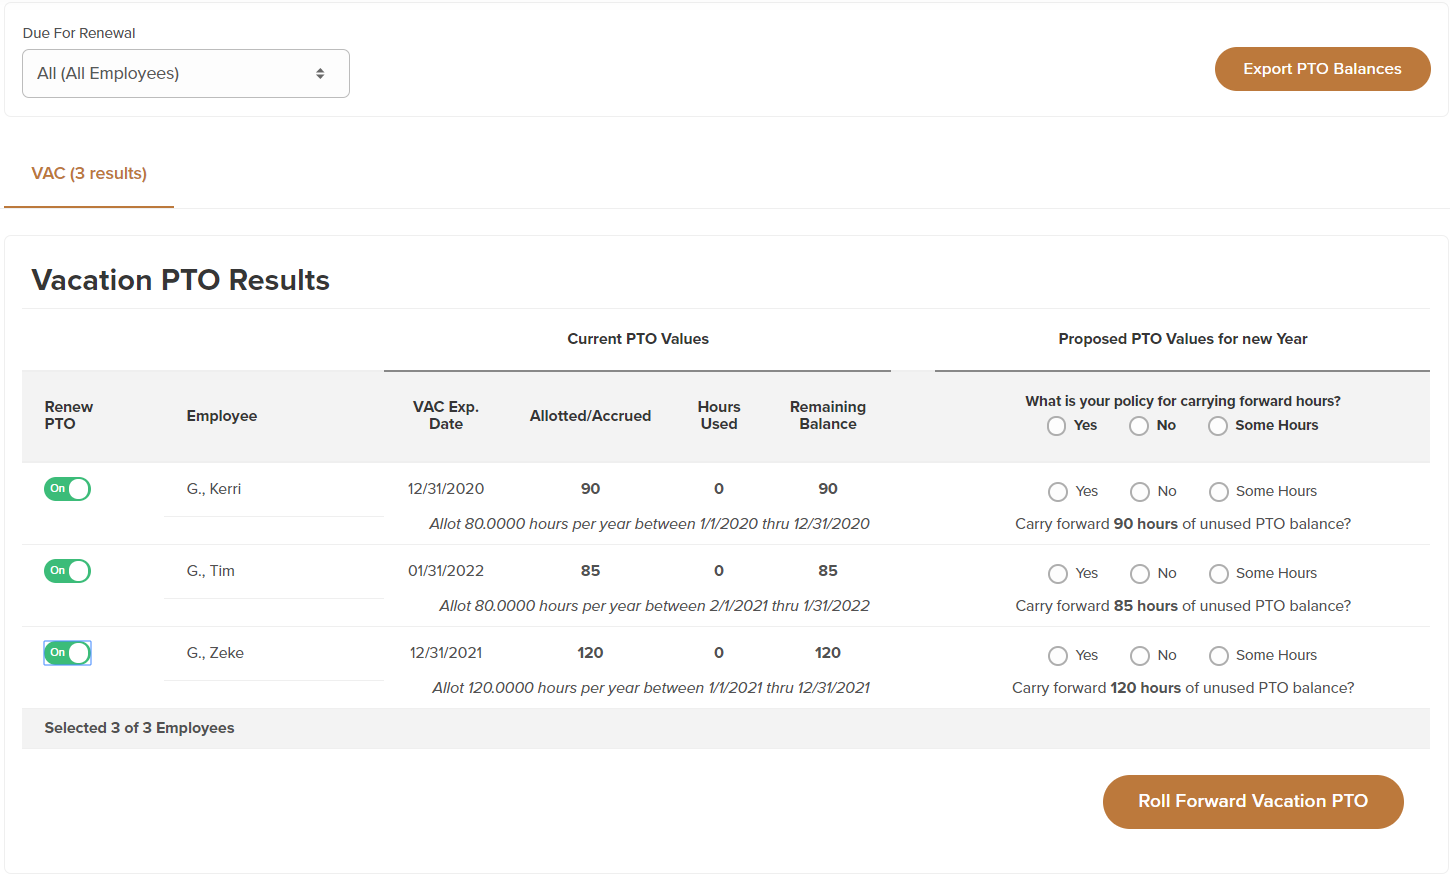Click expiration date 12/31/2020

pos(446,489)
